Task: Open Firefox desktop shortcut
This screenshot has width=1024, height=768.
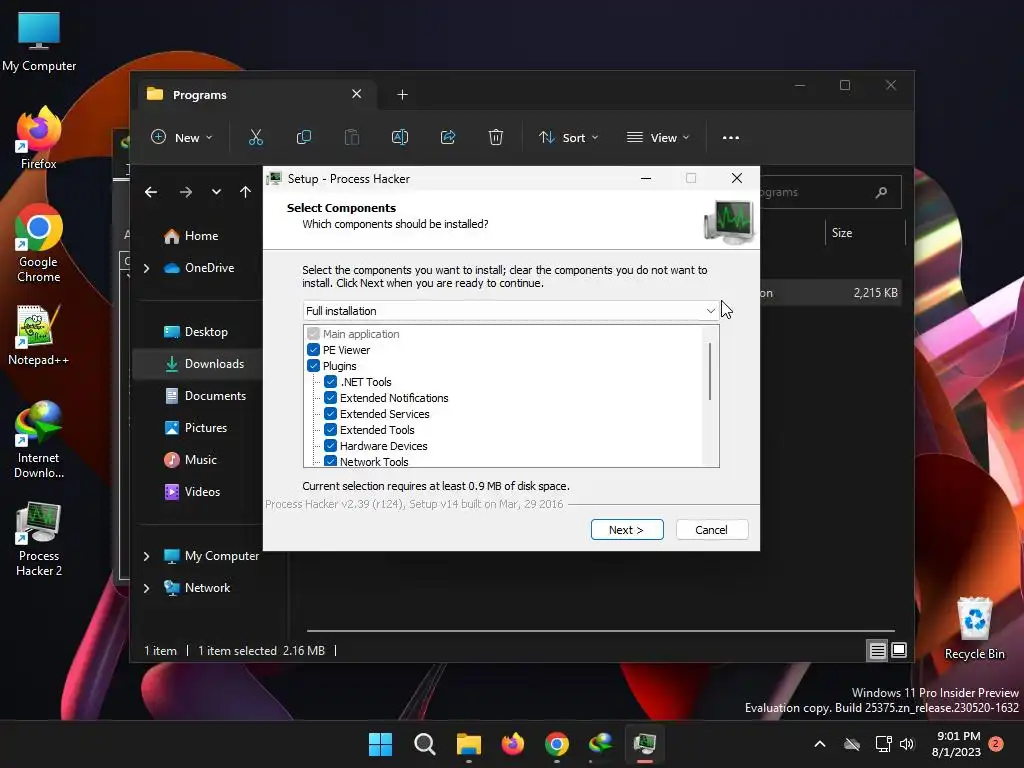Action: pos(39,138)
